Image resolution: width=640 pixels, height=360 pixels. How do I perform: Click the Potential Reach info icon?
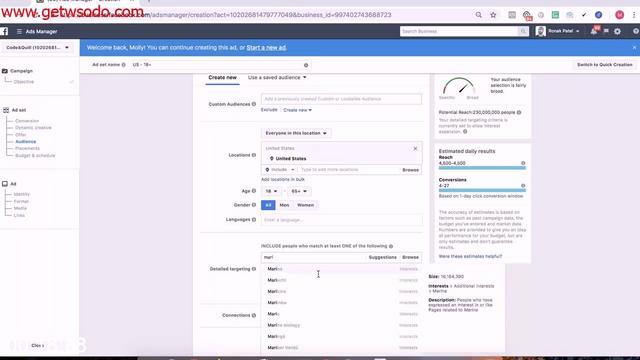click(519, 112)
